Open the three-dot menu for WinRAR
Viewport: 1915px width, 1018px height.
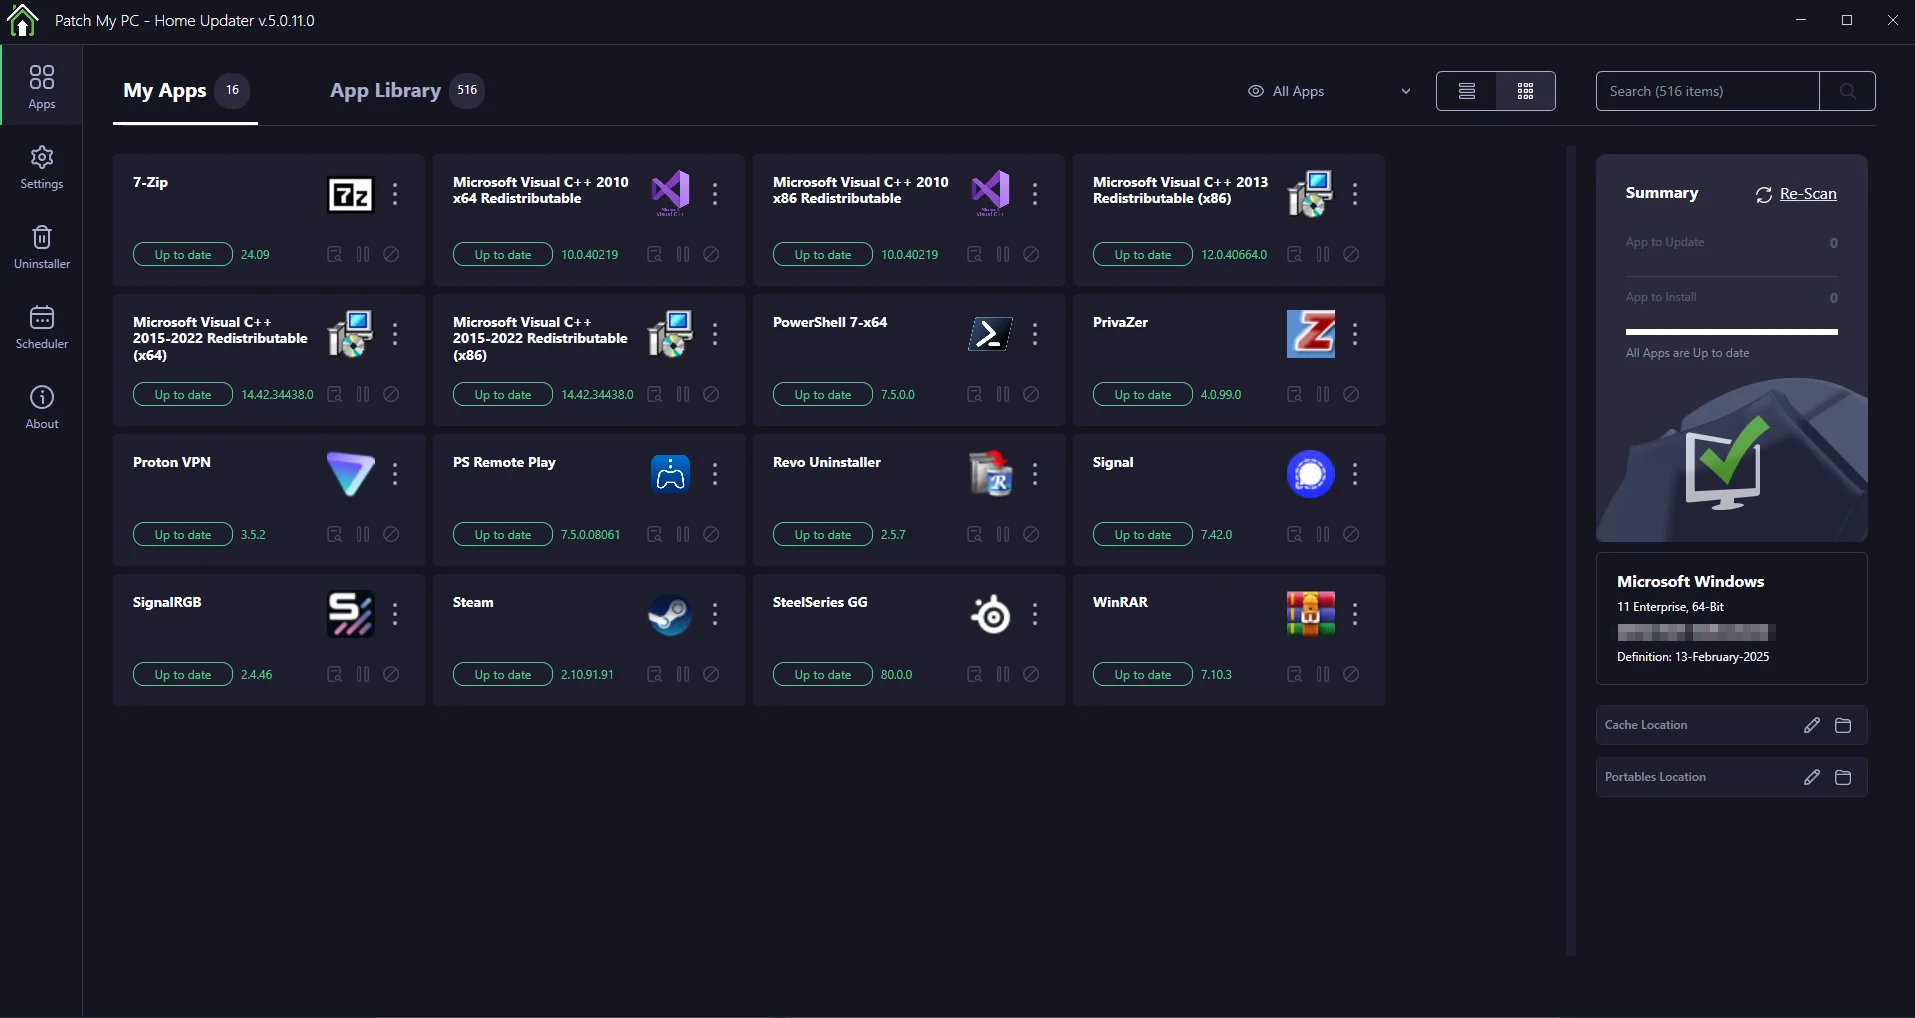click(x=1355, y=614)
